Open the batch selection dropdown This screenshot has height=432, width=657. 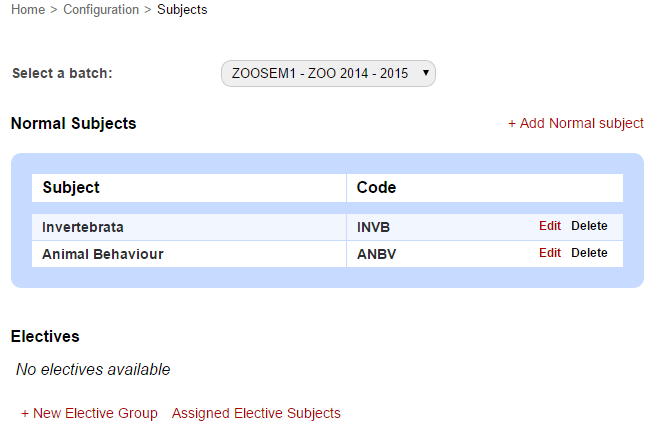pos(328,73)
